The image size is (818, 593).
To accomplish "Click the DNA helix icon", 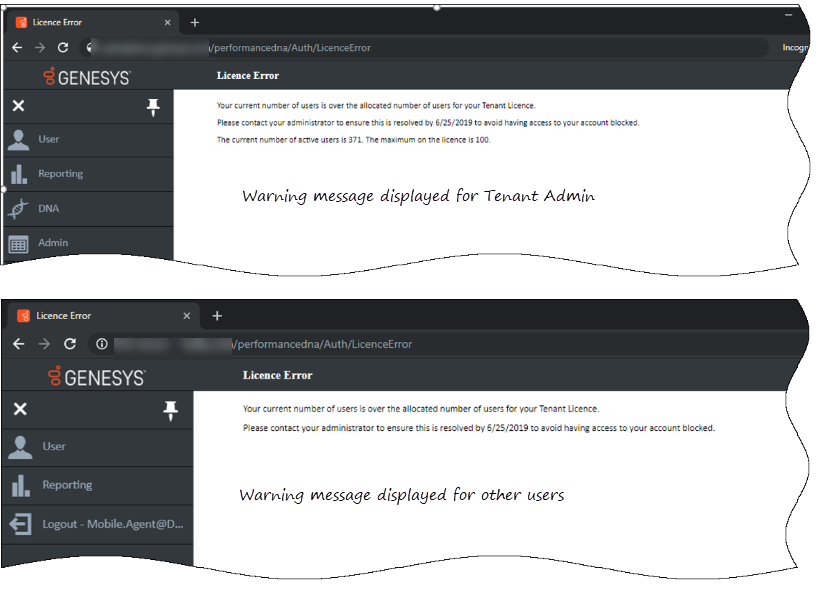I will (18, 209).
